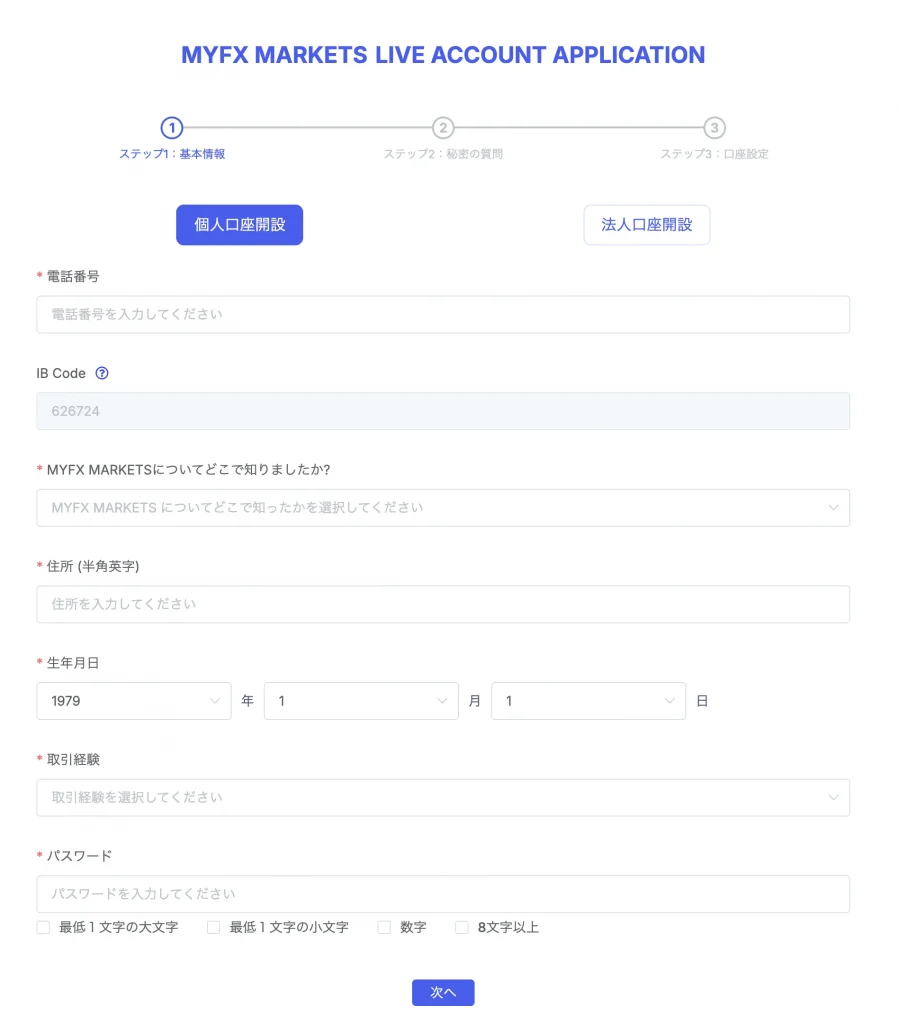Click the ステップ1：基本情報 step label

click(172, 154)
